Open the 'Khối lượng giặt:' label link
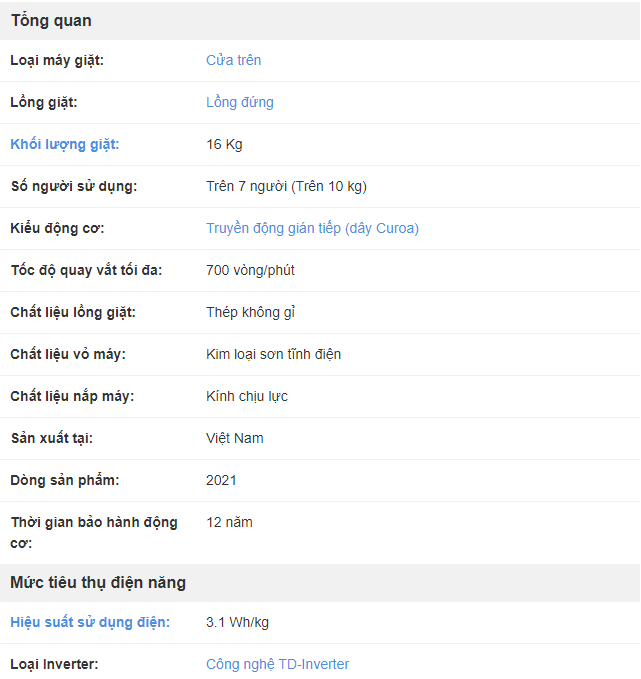This screenshot has height=679, width=641. coord(65,144)
